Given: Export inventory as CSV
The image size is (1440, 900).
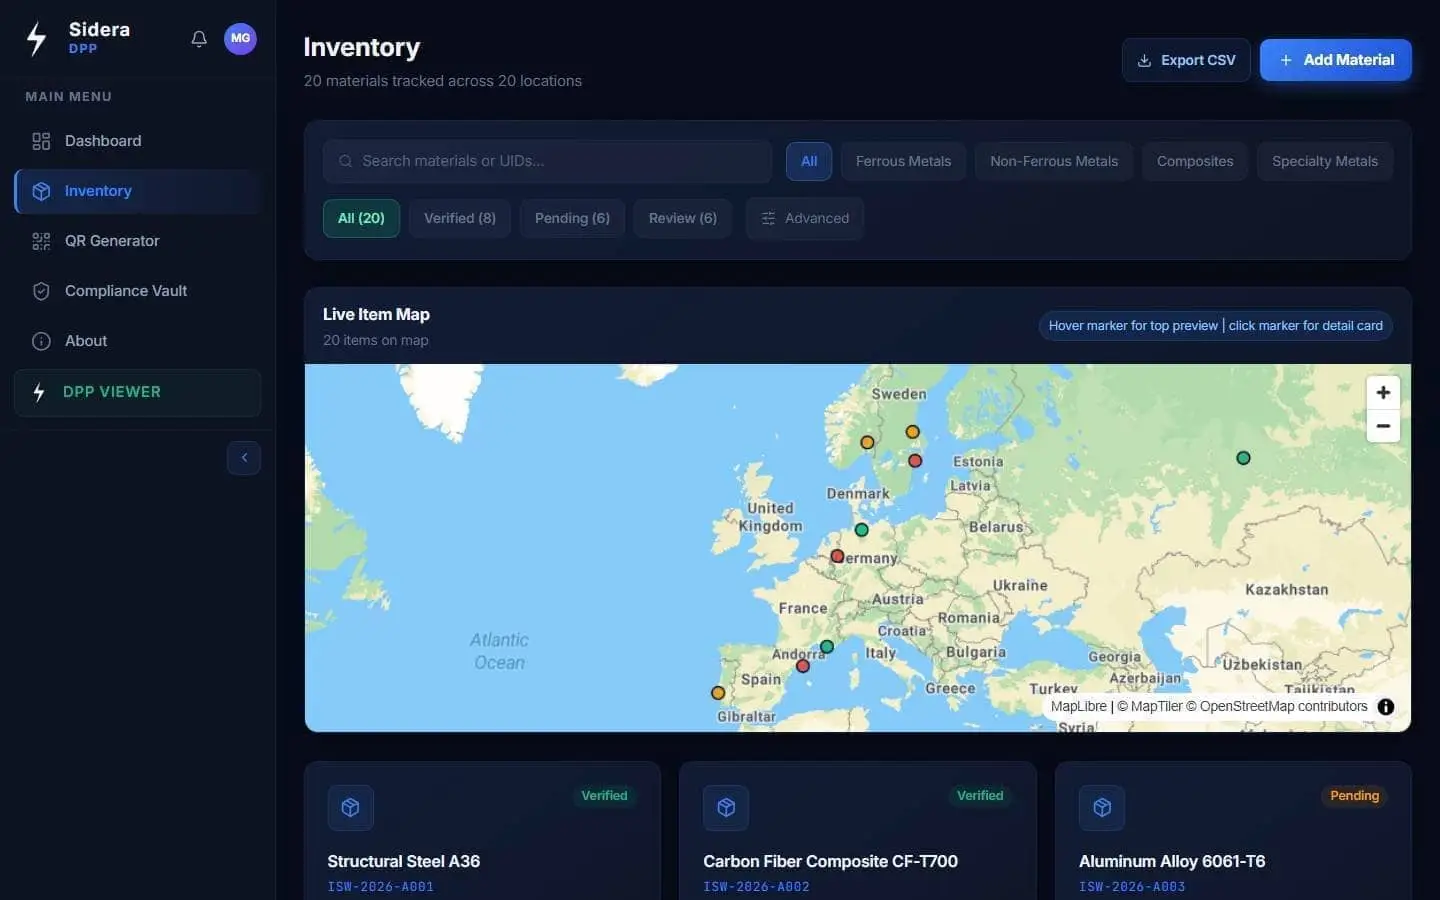Looking at the screenshot, I should [x=1186, y=60].
